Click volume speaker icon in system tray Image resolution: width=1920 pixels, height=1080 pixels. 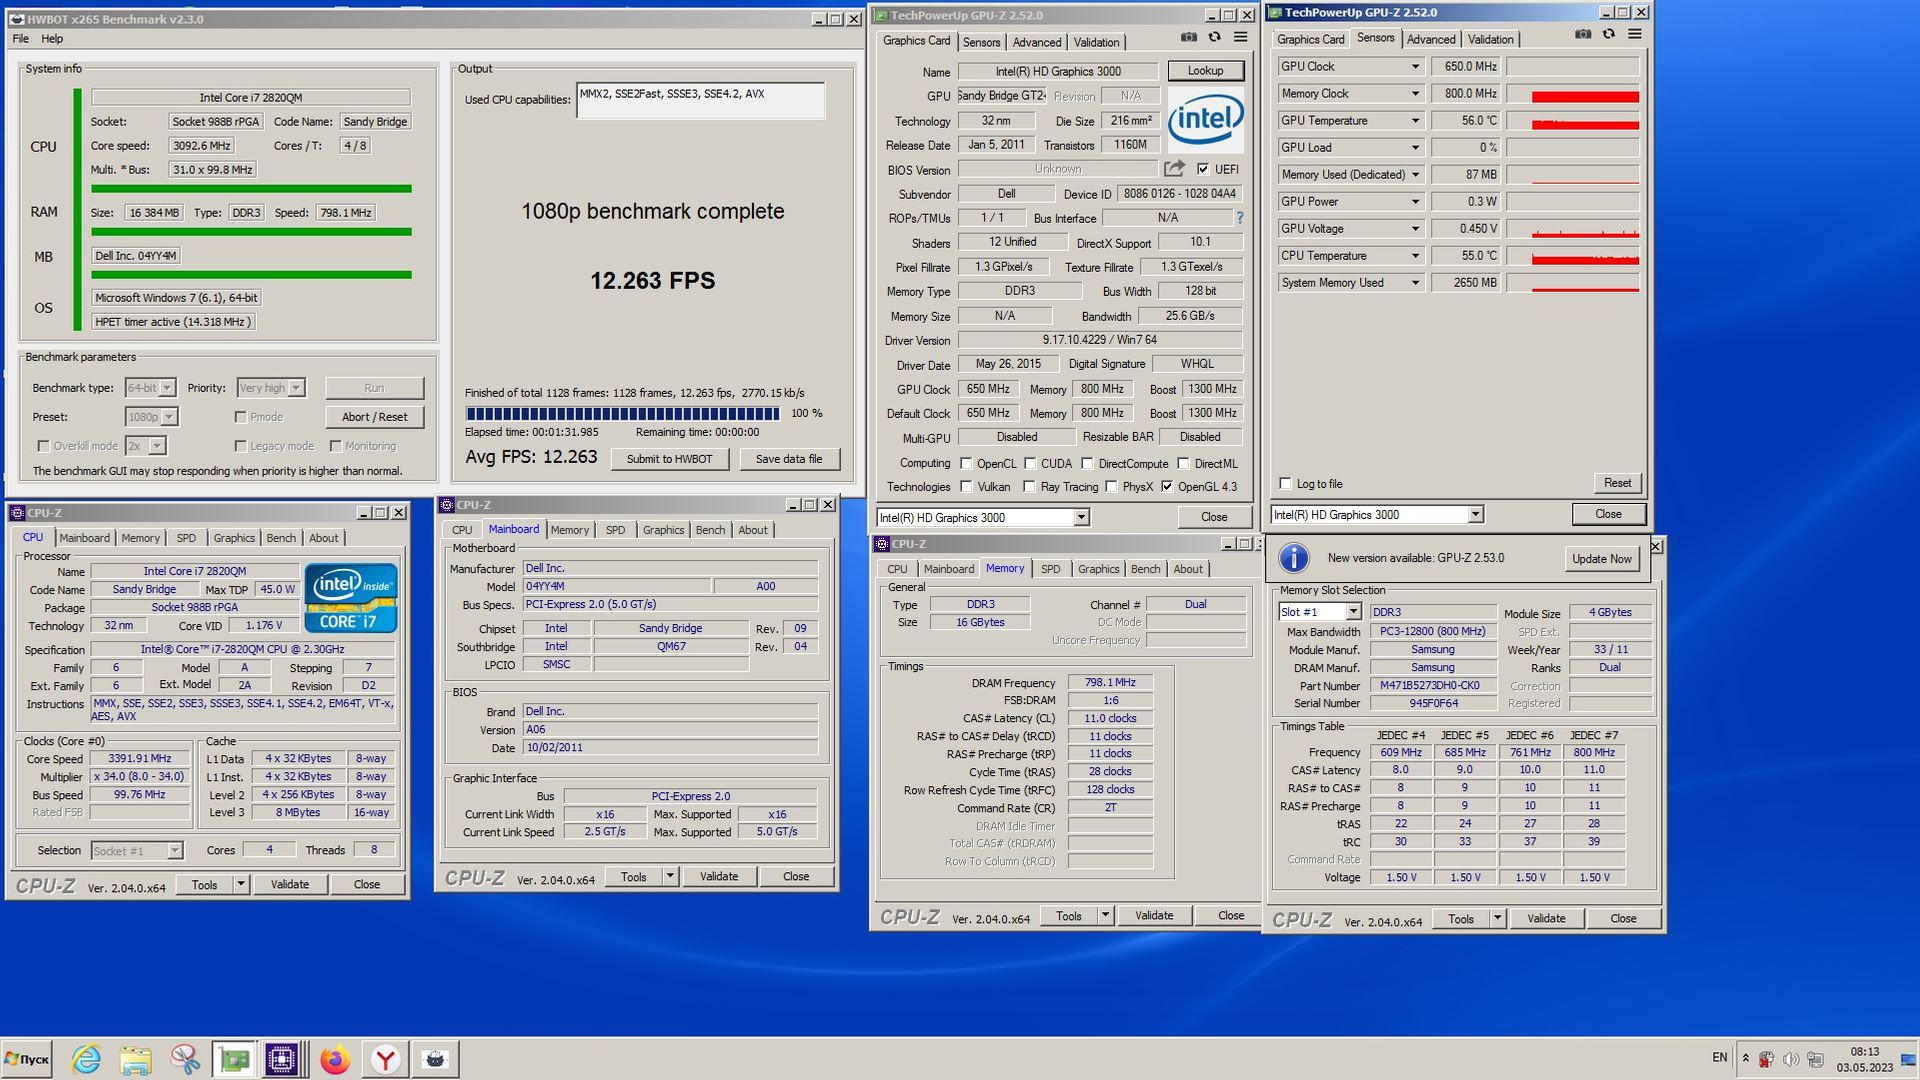[1791, 1059]
